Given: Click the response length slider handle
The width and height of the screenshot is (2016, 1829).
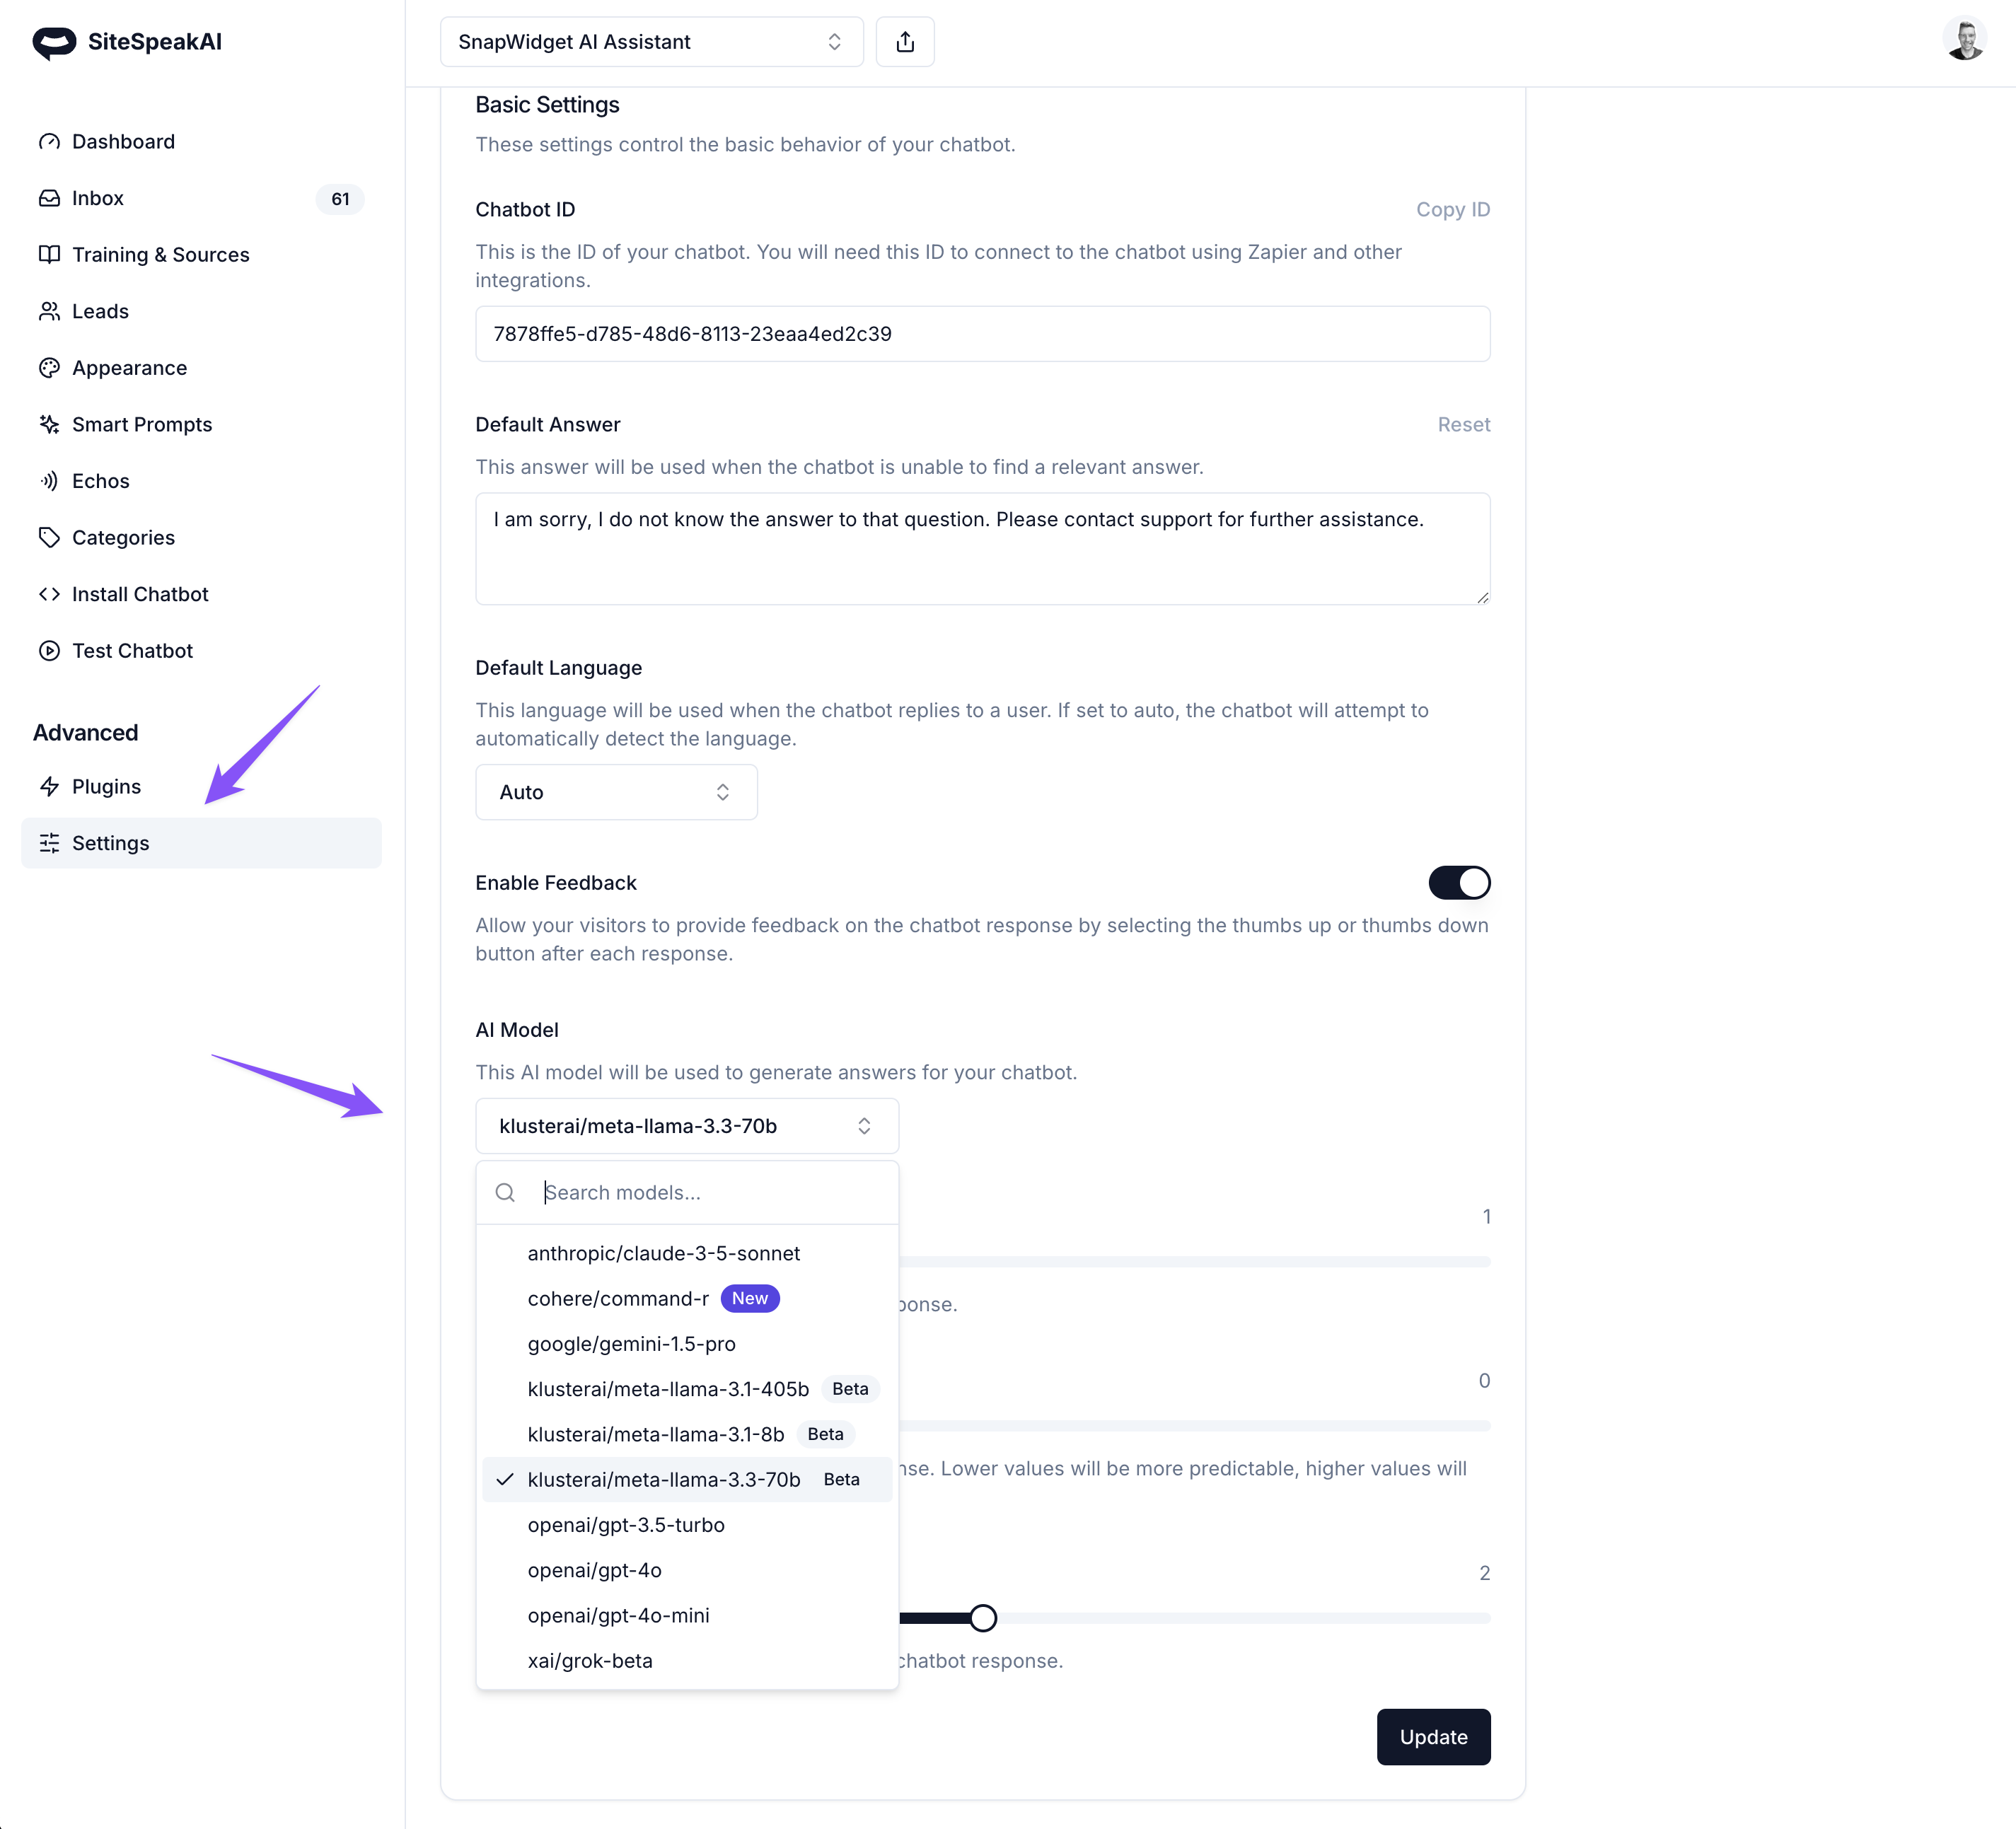Looking at the screenshot, I should coord(983,1618).
